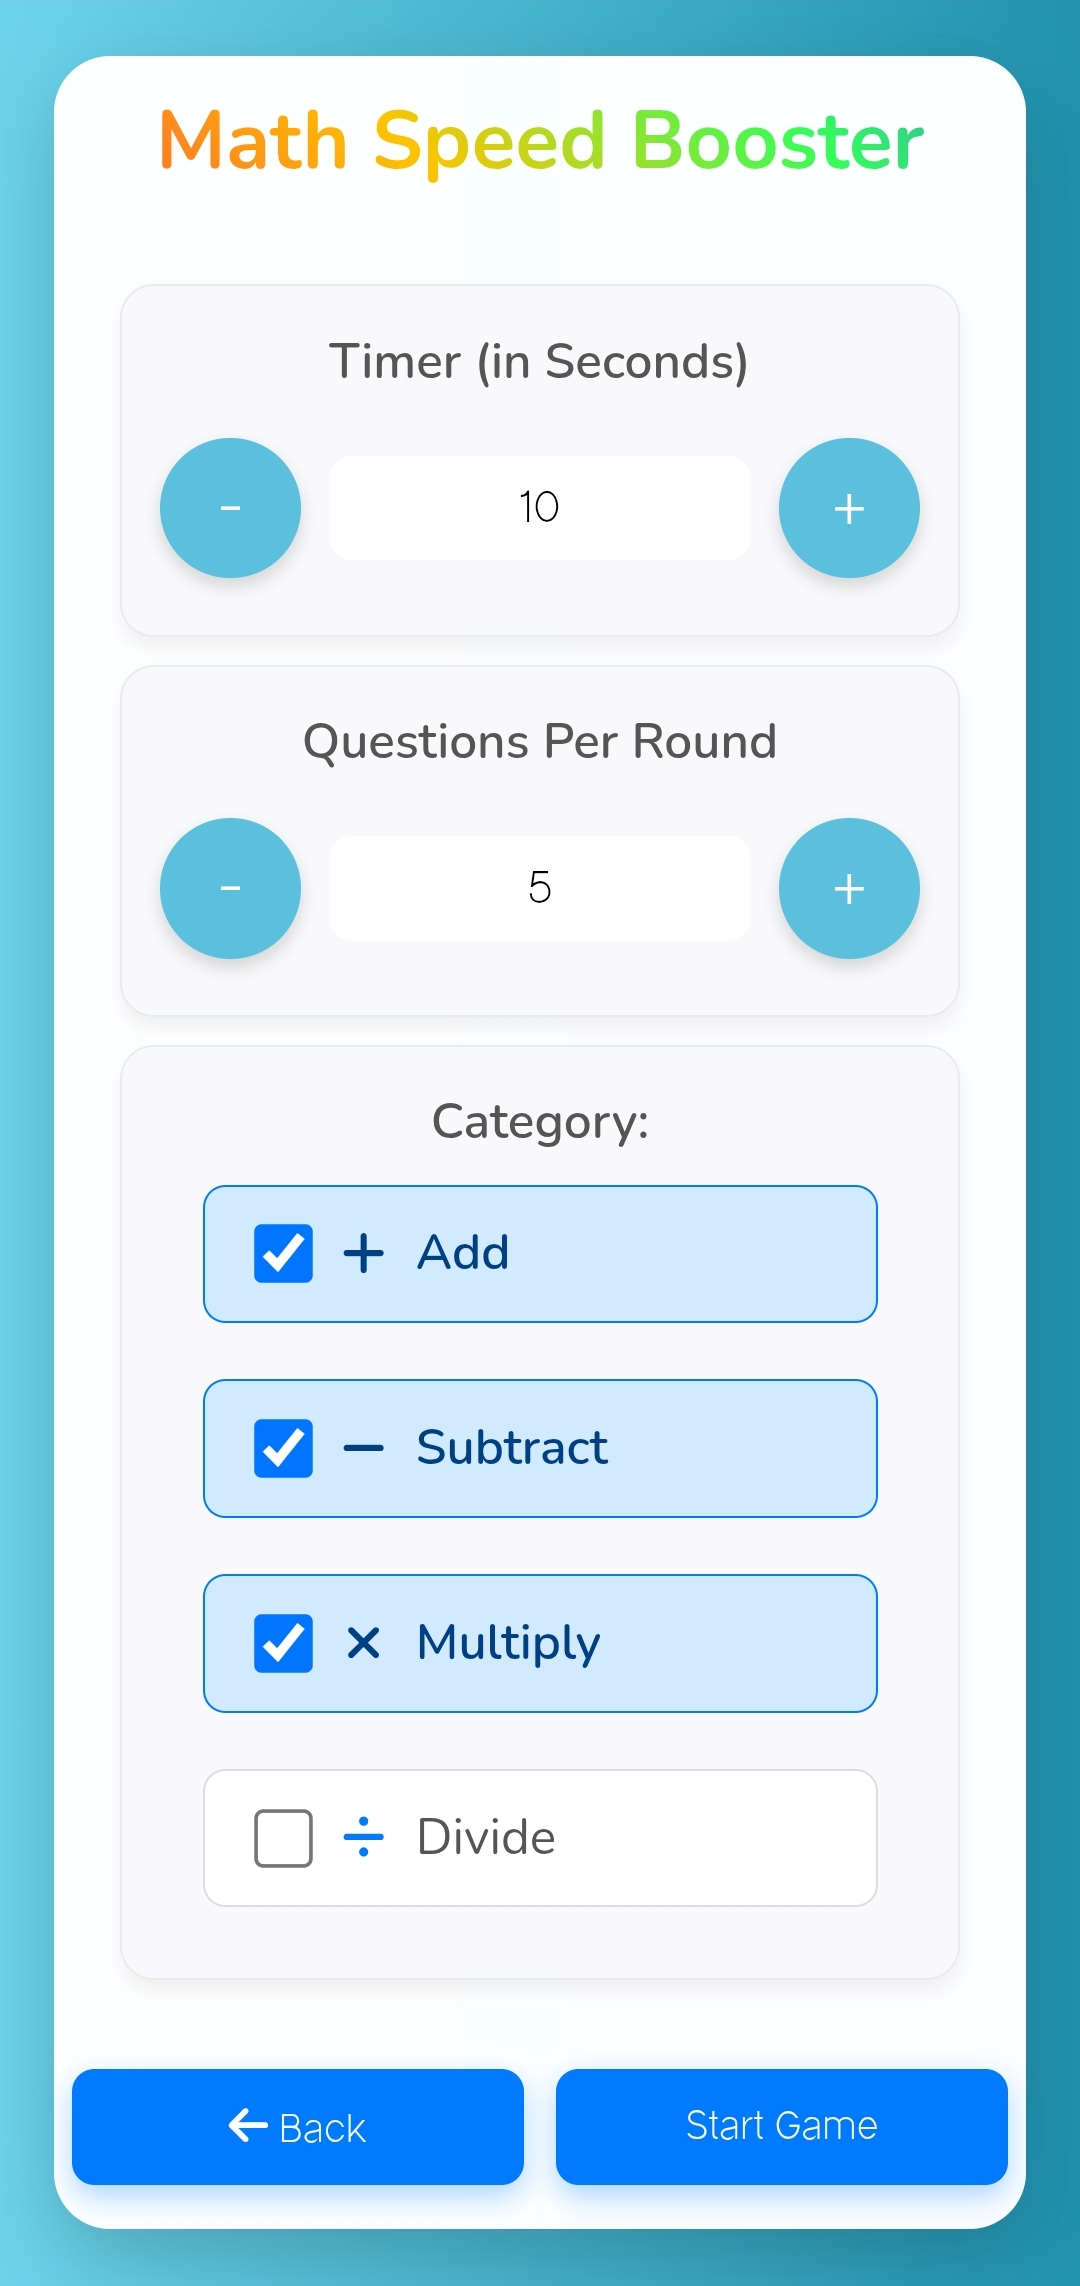The image size is (1080, 2286).
Task: Click the timer value field showing 10
Action: (x=539, y=508)
